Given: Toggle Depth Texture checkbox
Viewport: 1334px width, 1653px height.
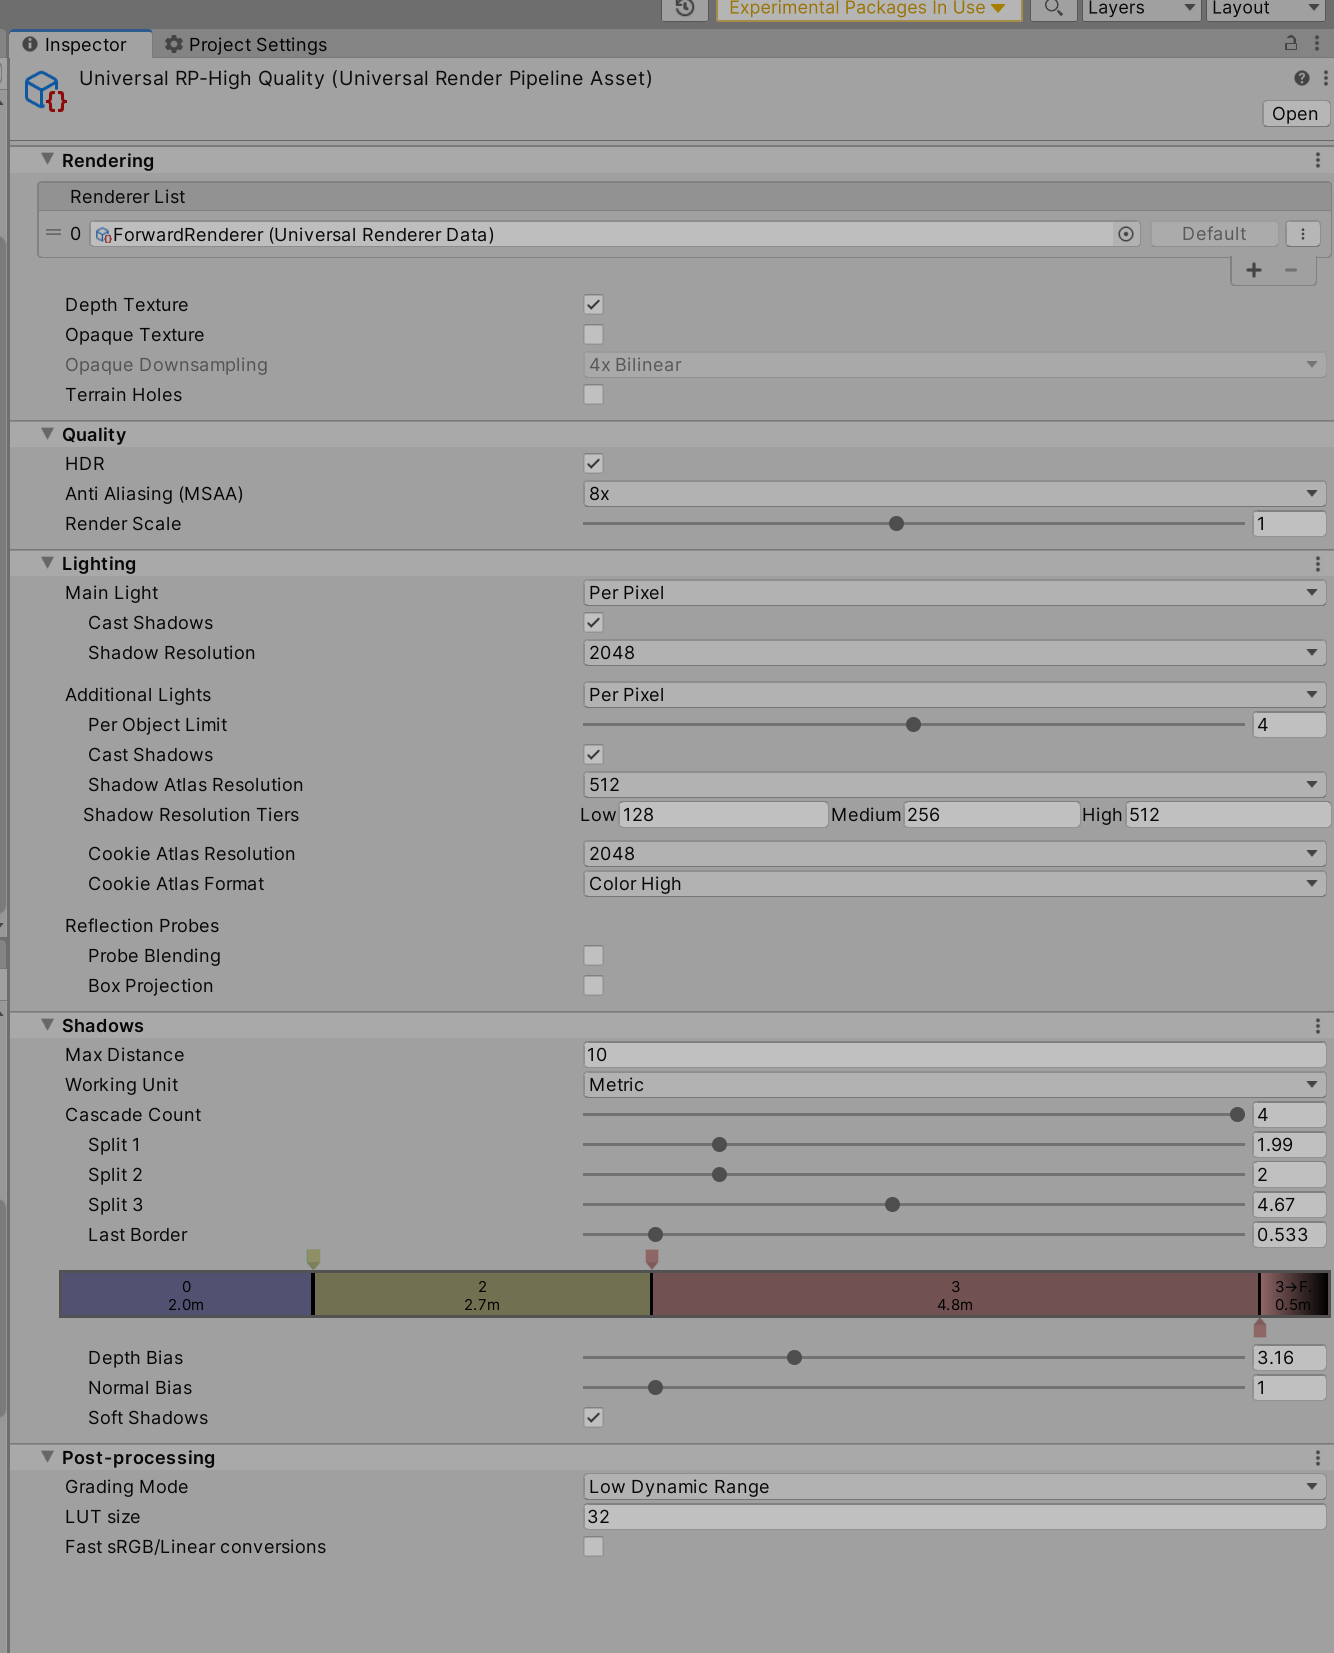Looking at the screenshot, I should pyautogui.click(x=593, y=305).
